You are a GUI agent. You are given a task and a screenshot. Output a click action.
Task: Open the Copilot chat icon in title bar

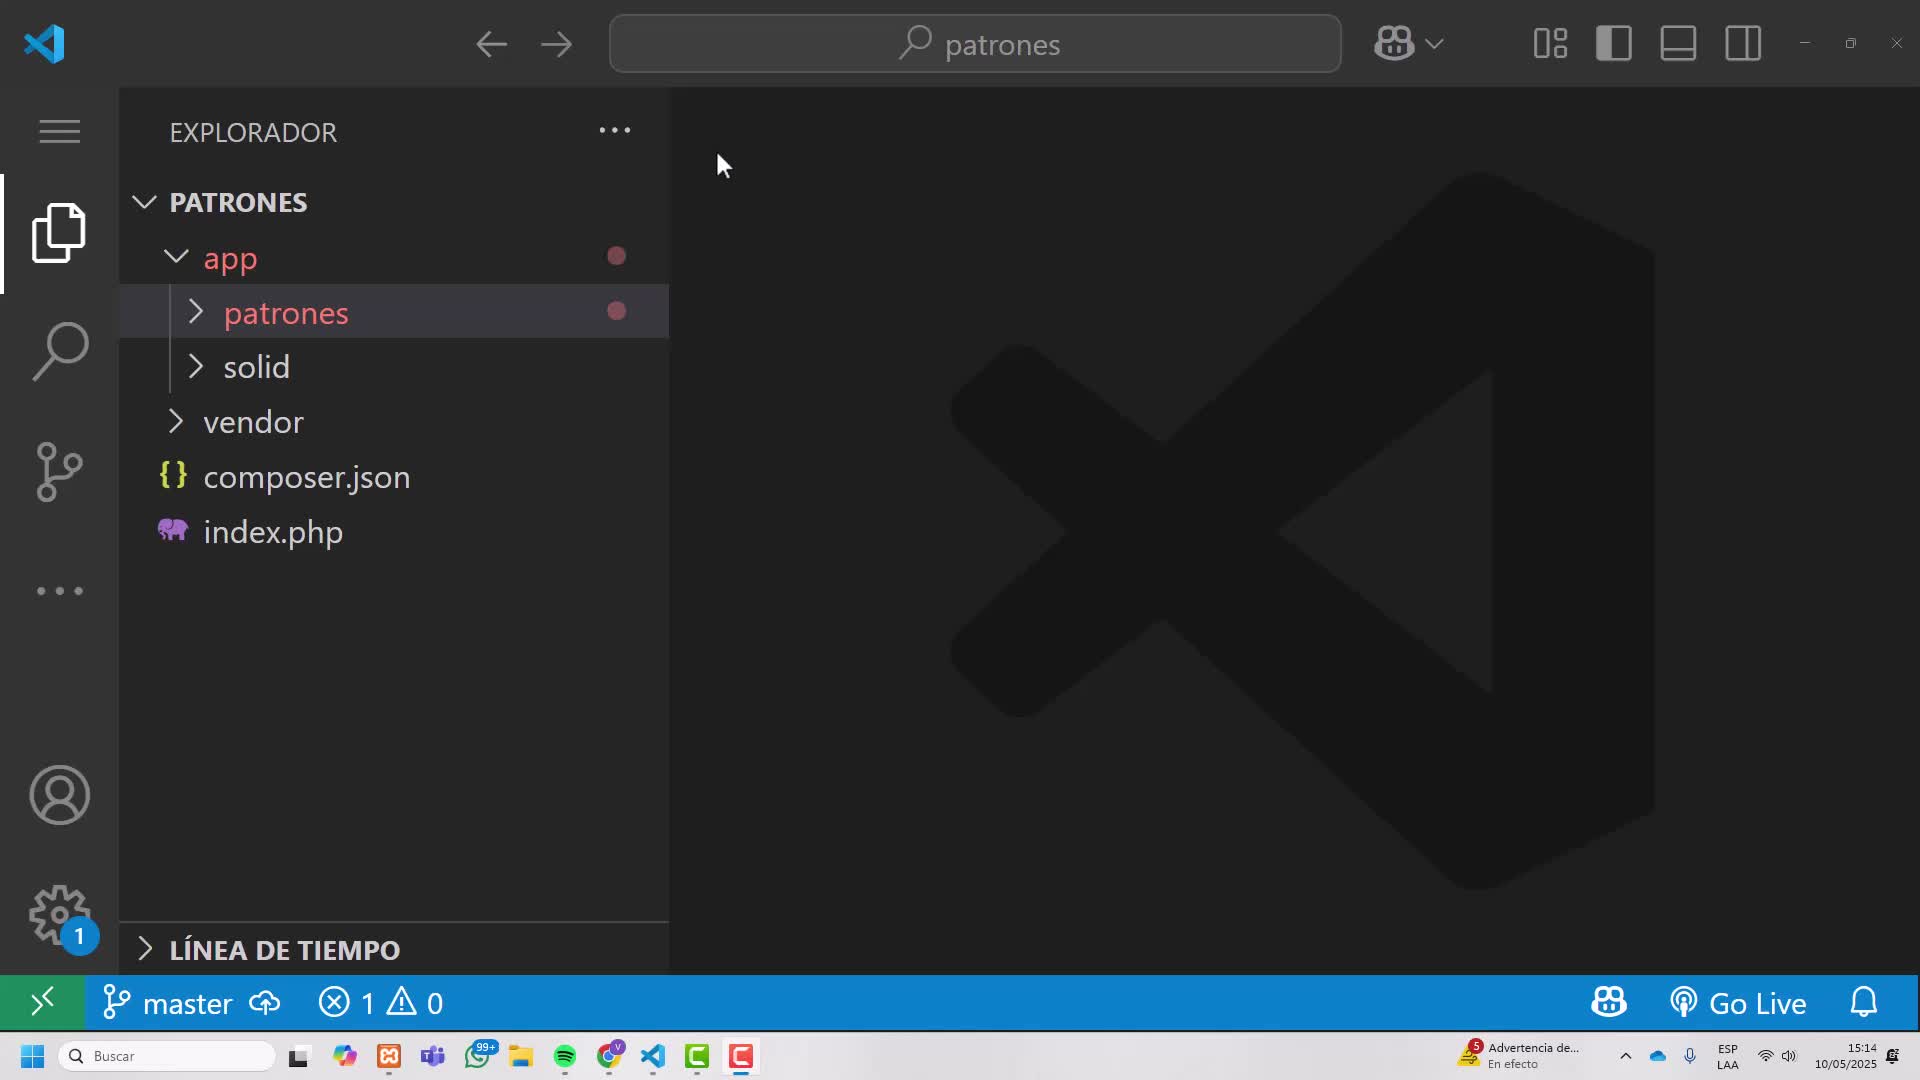(x=1394, y=44)
